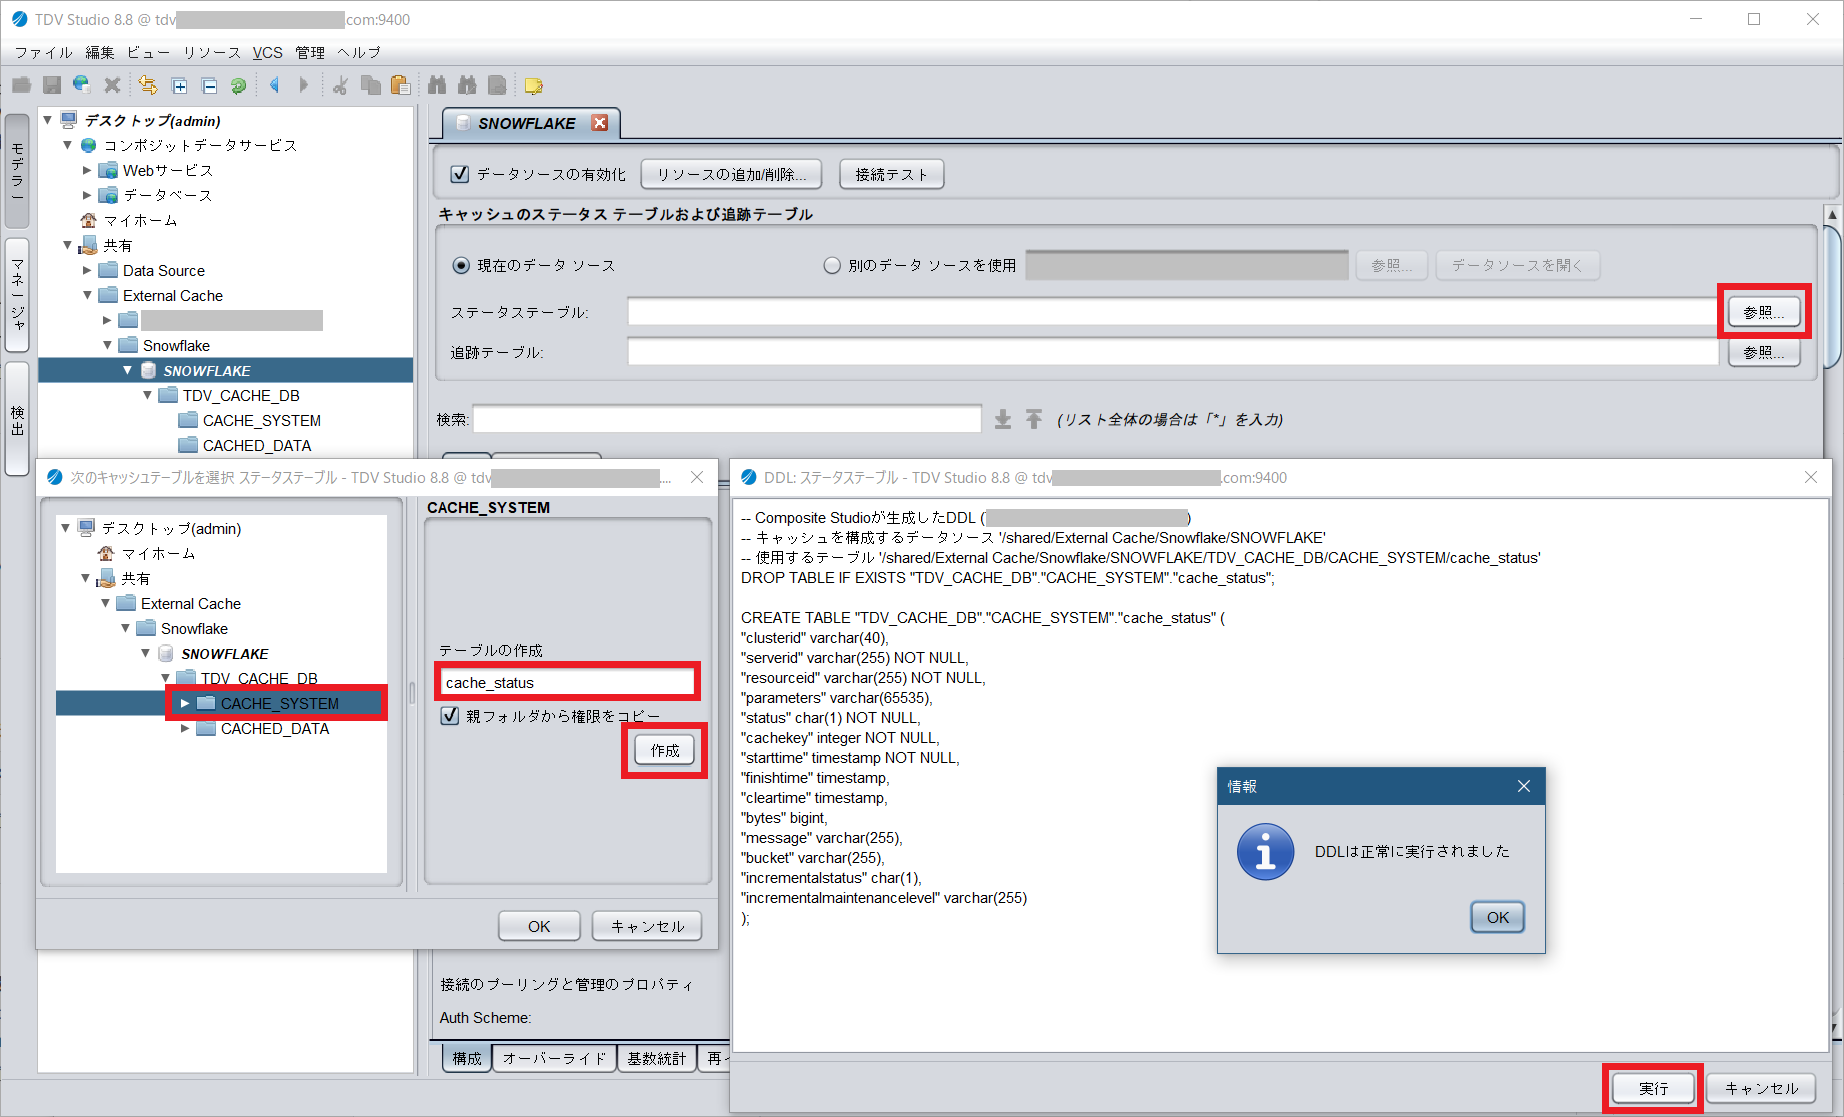Click the cache_status table name field

point(566,682)
